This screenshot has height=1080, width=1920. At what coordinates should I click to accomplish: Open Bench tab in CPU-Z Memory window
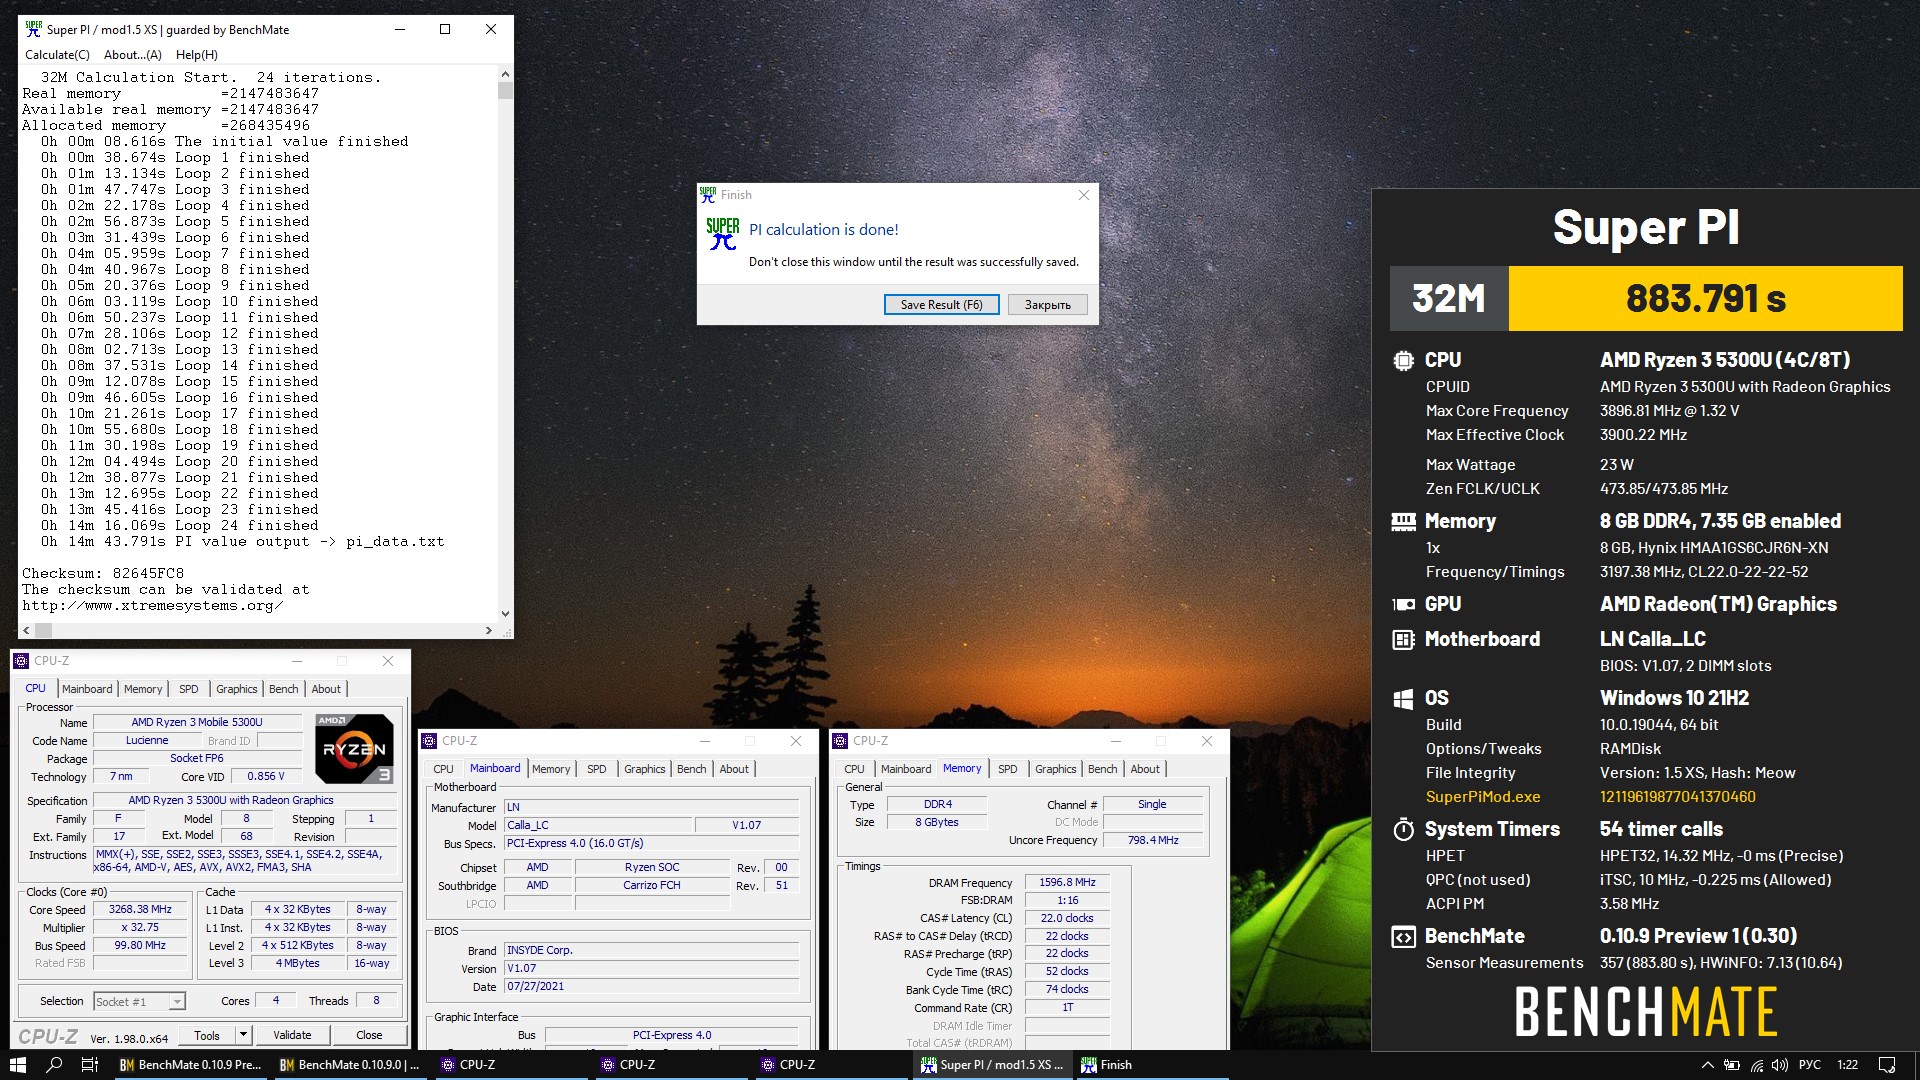coord(1103,769)
